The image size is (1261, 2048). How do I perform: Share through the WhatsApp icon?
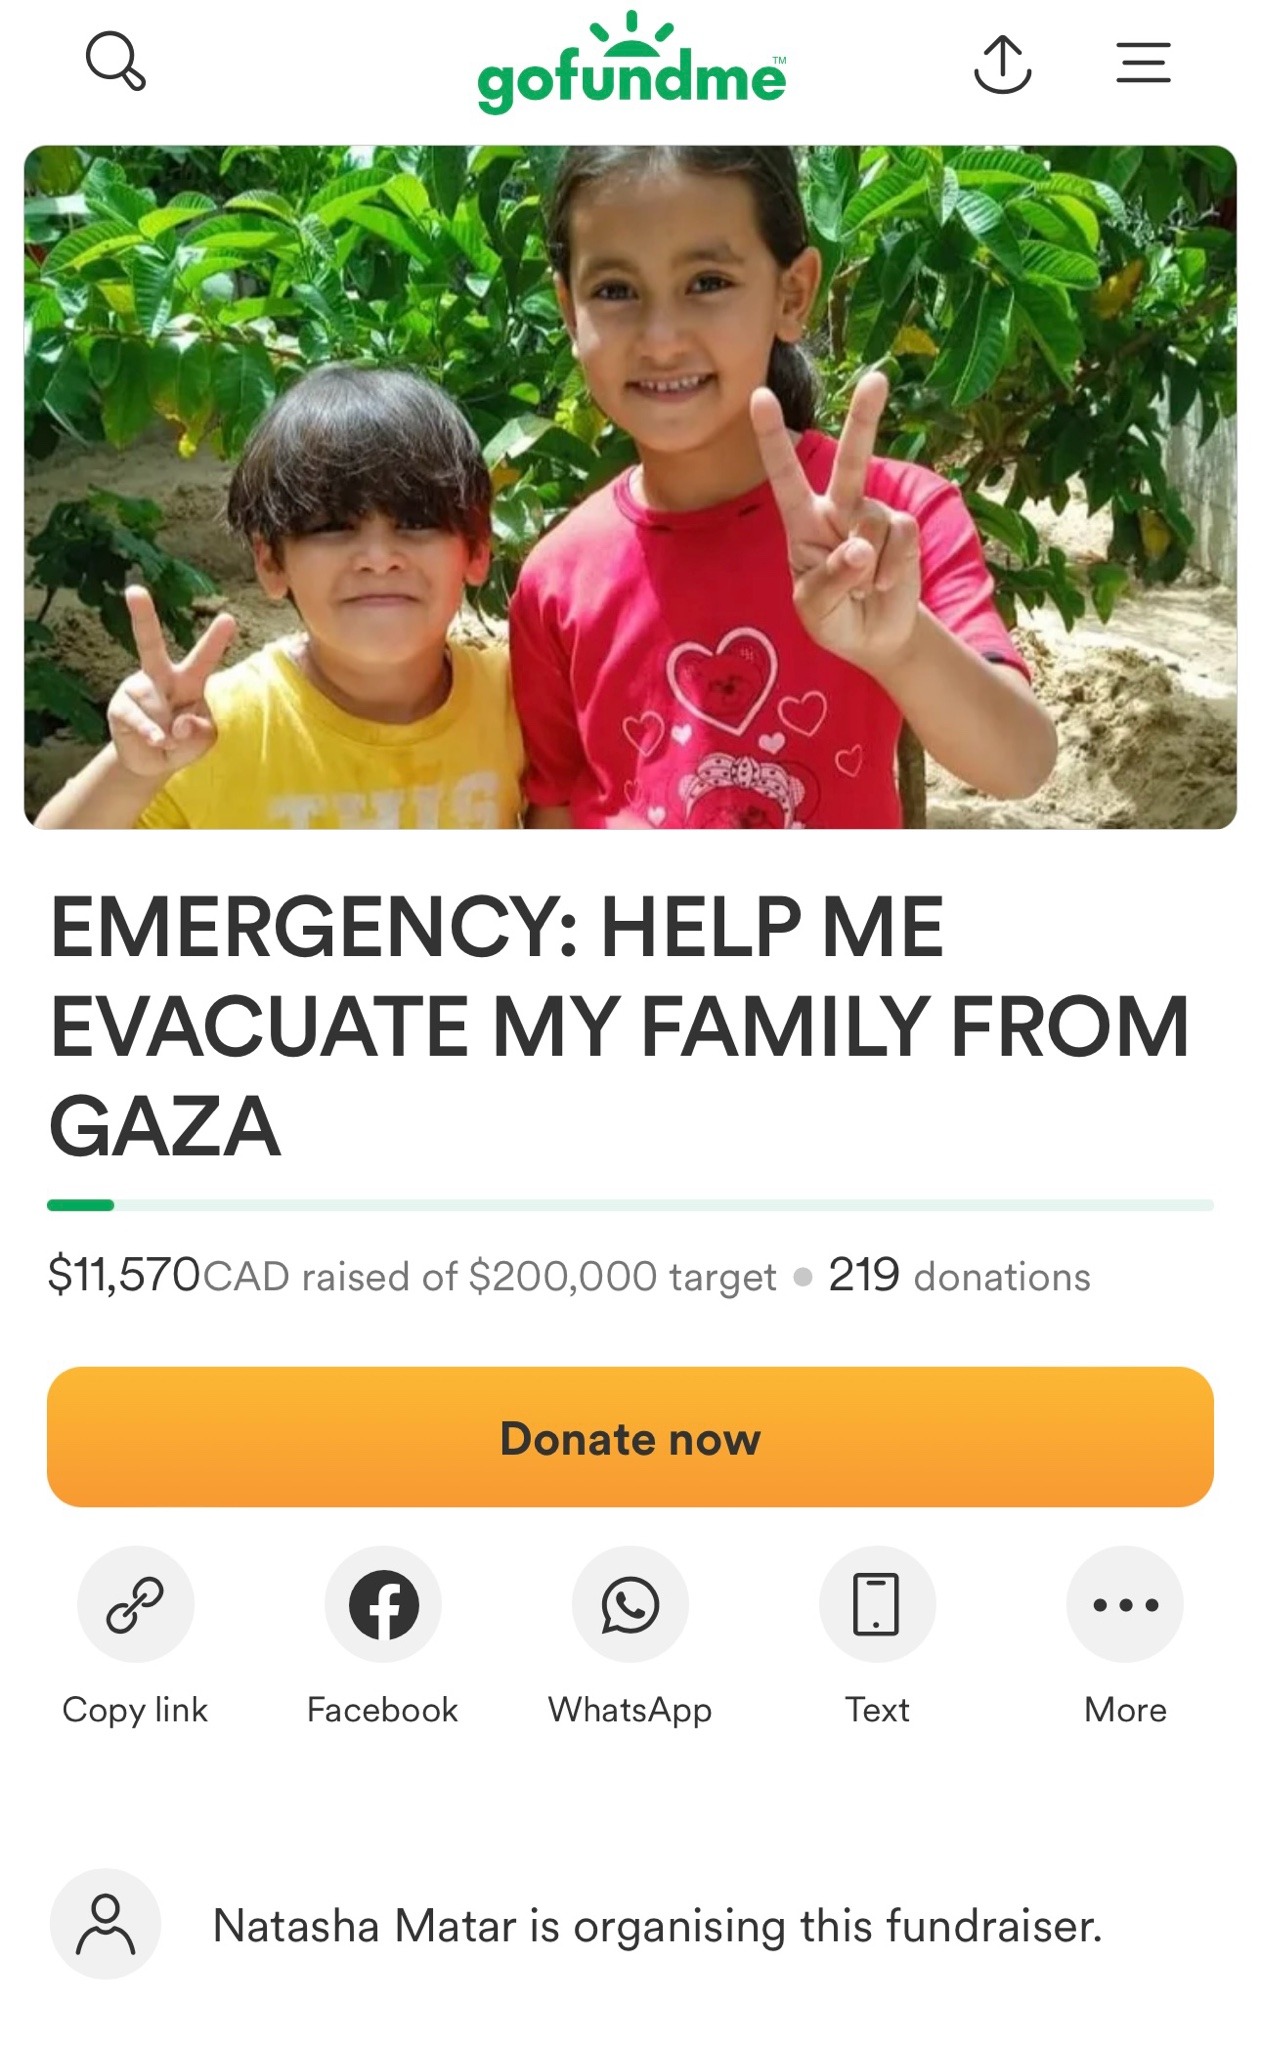pyautogui.click(x=630, y=1604)
